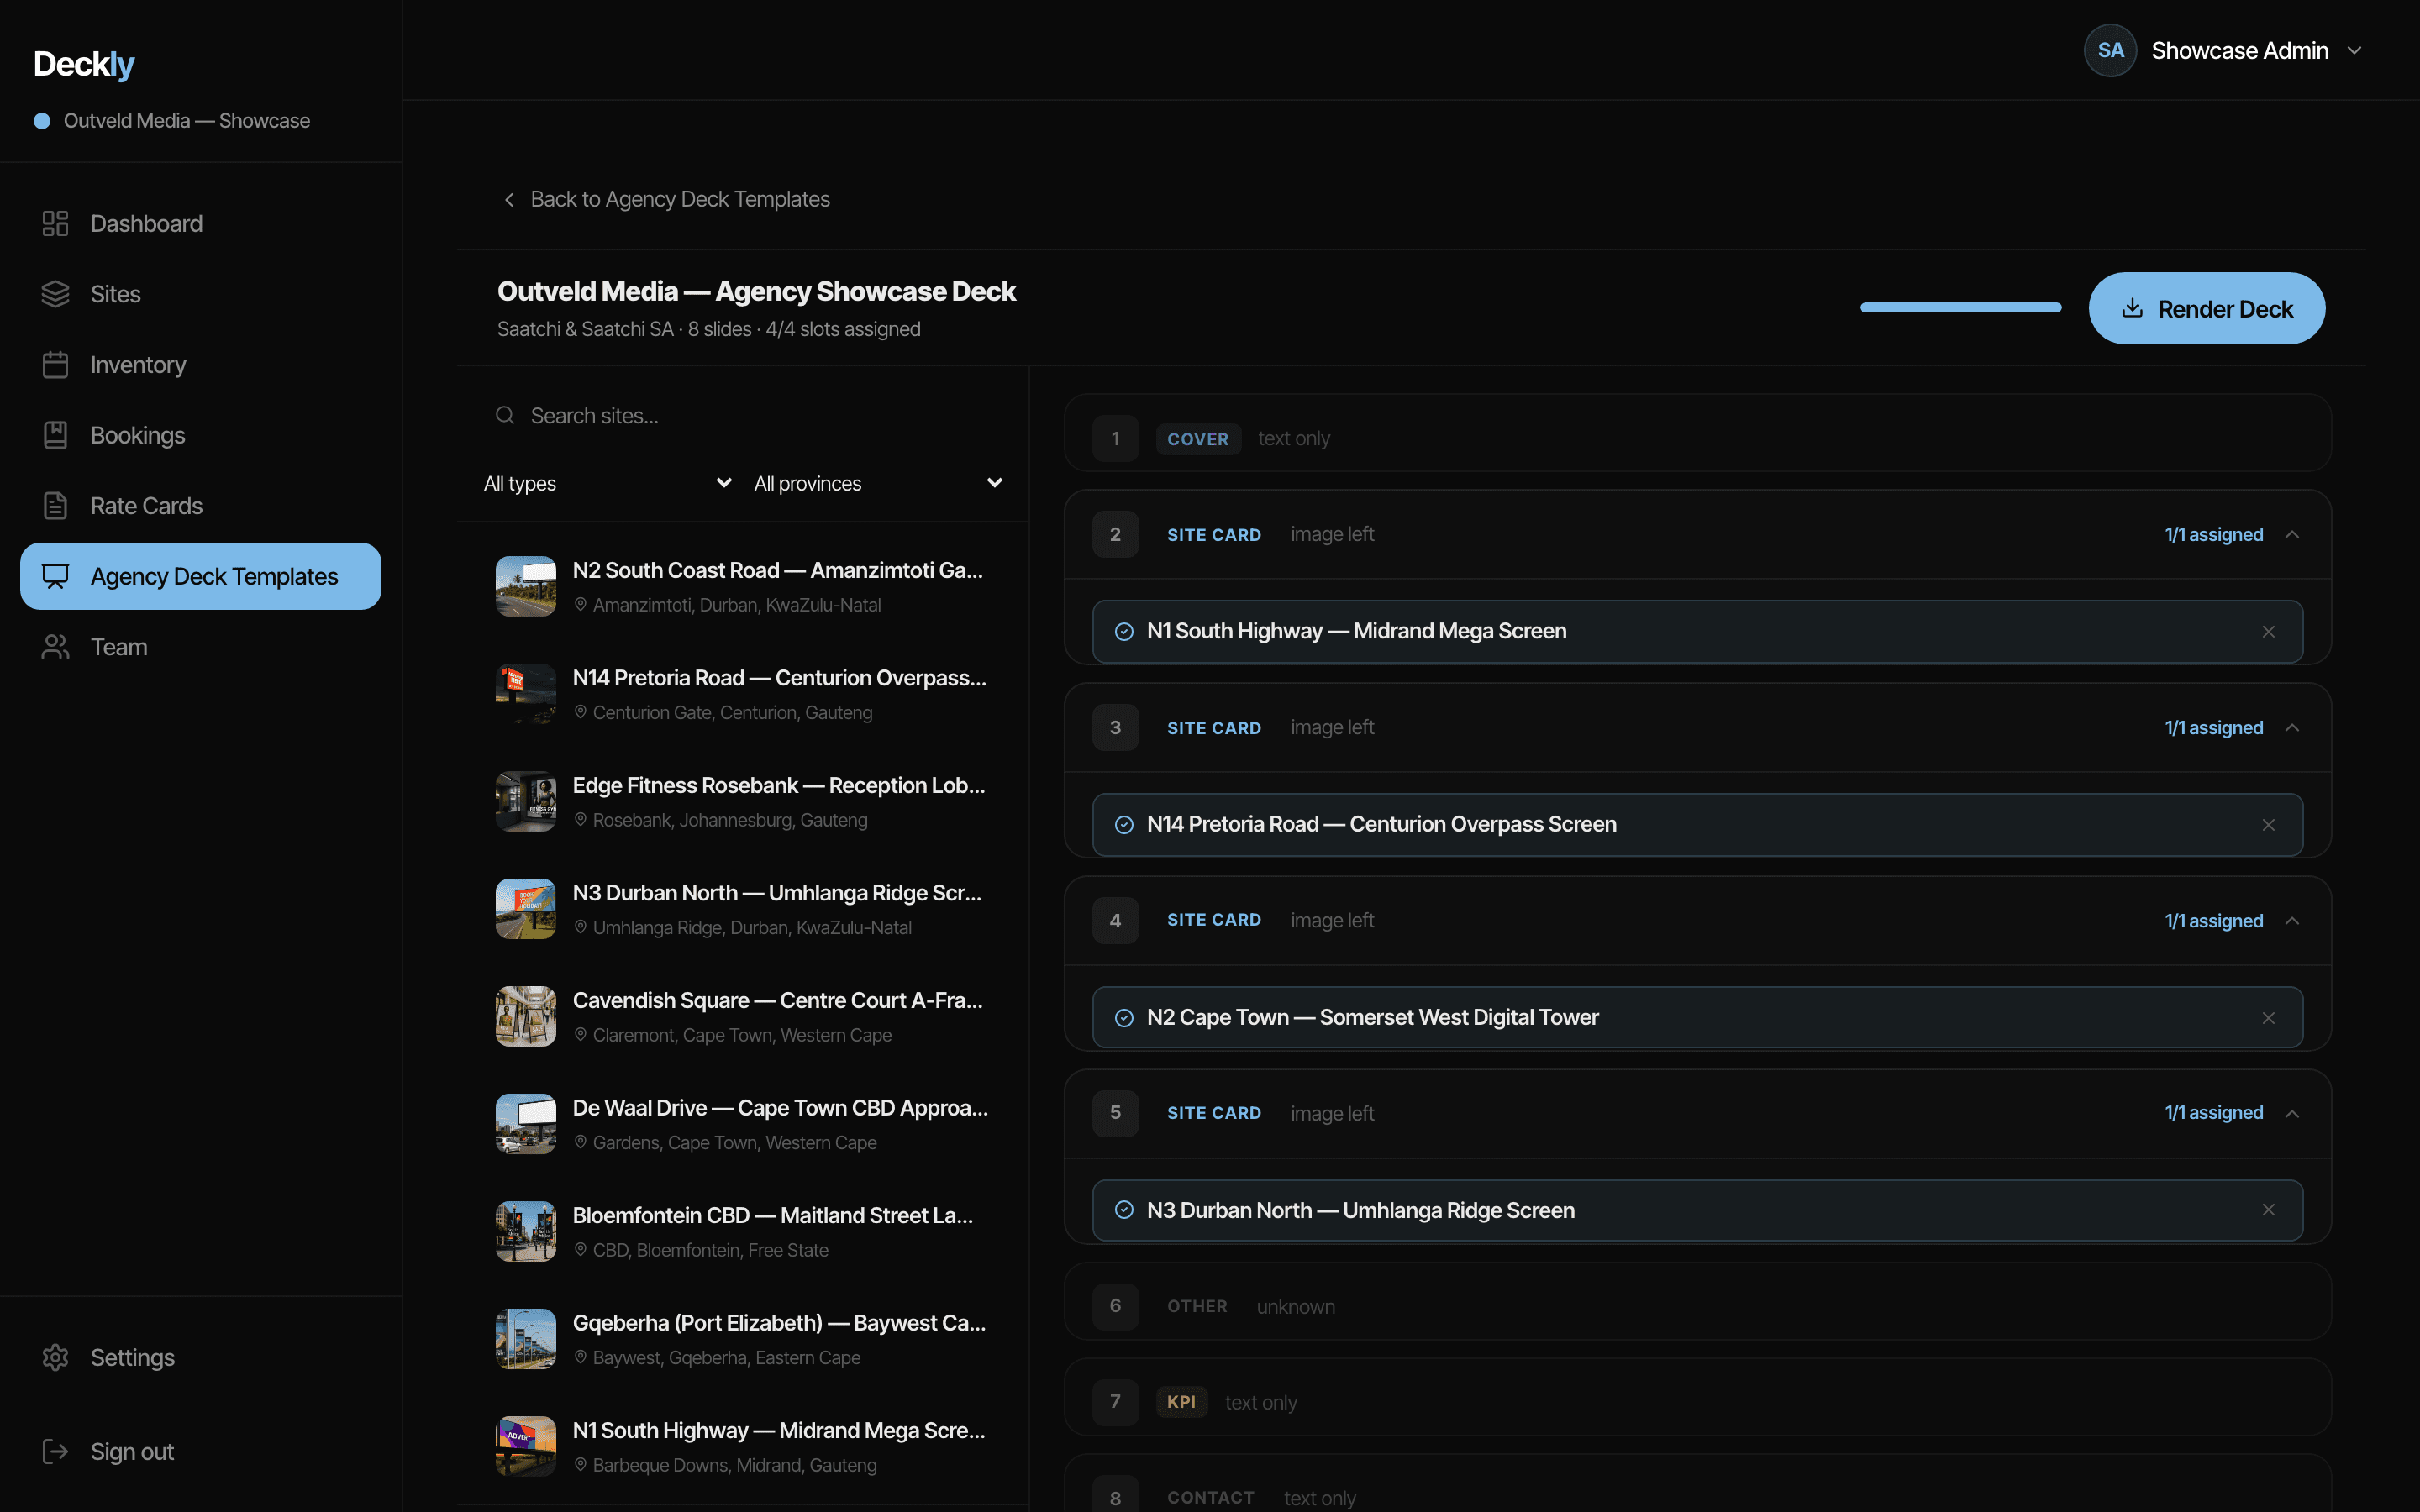Click the blue dot beside Outveld Media — Showcase
The image size is (2420, 1512).
42,121
